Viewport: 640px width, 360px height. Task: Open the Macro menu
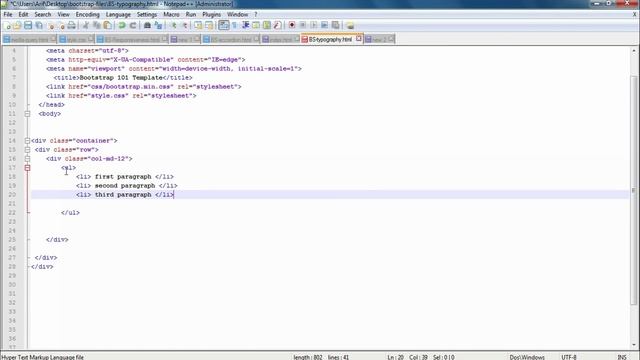click(171, 14)
